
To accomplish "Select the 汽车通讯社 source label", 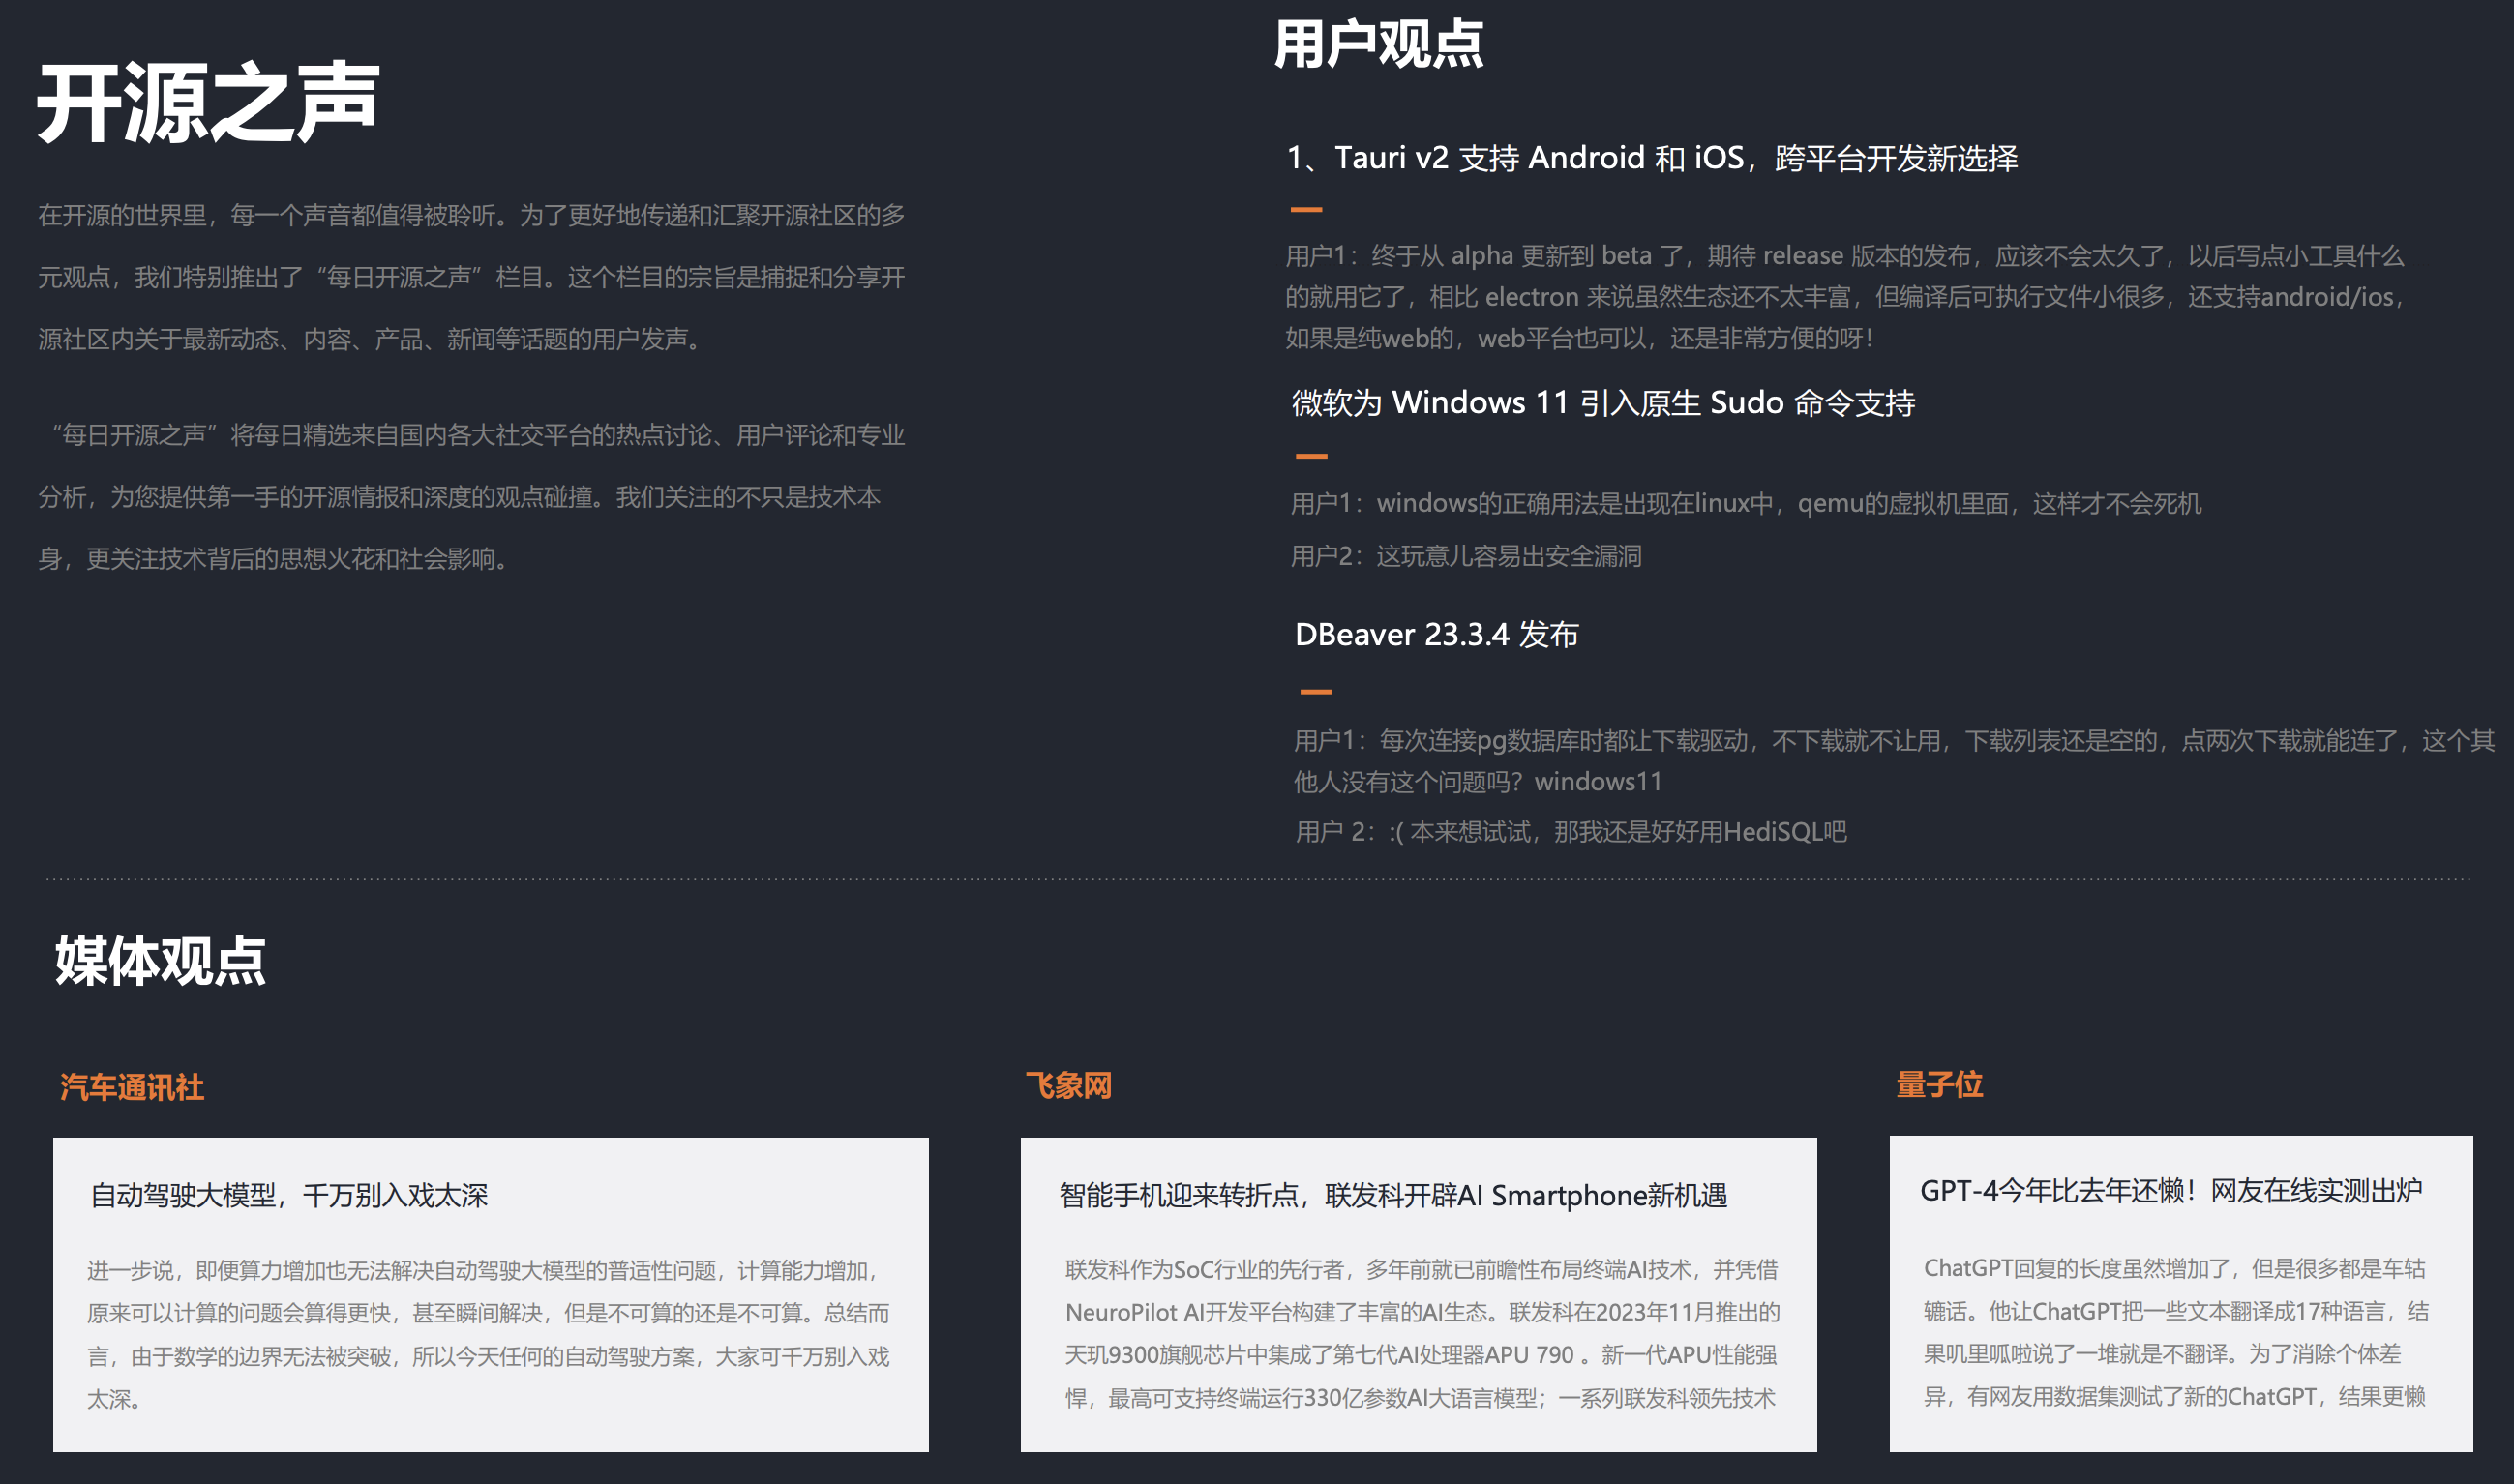I will 132,1087.
